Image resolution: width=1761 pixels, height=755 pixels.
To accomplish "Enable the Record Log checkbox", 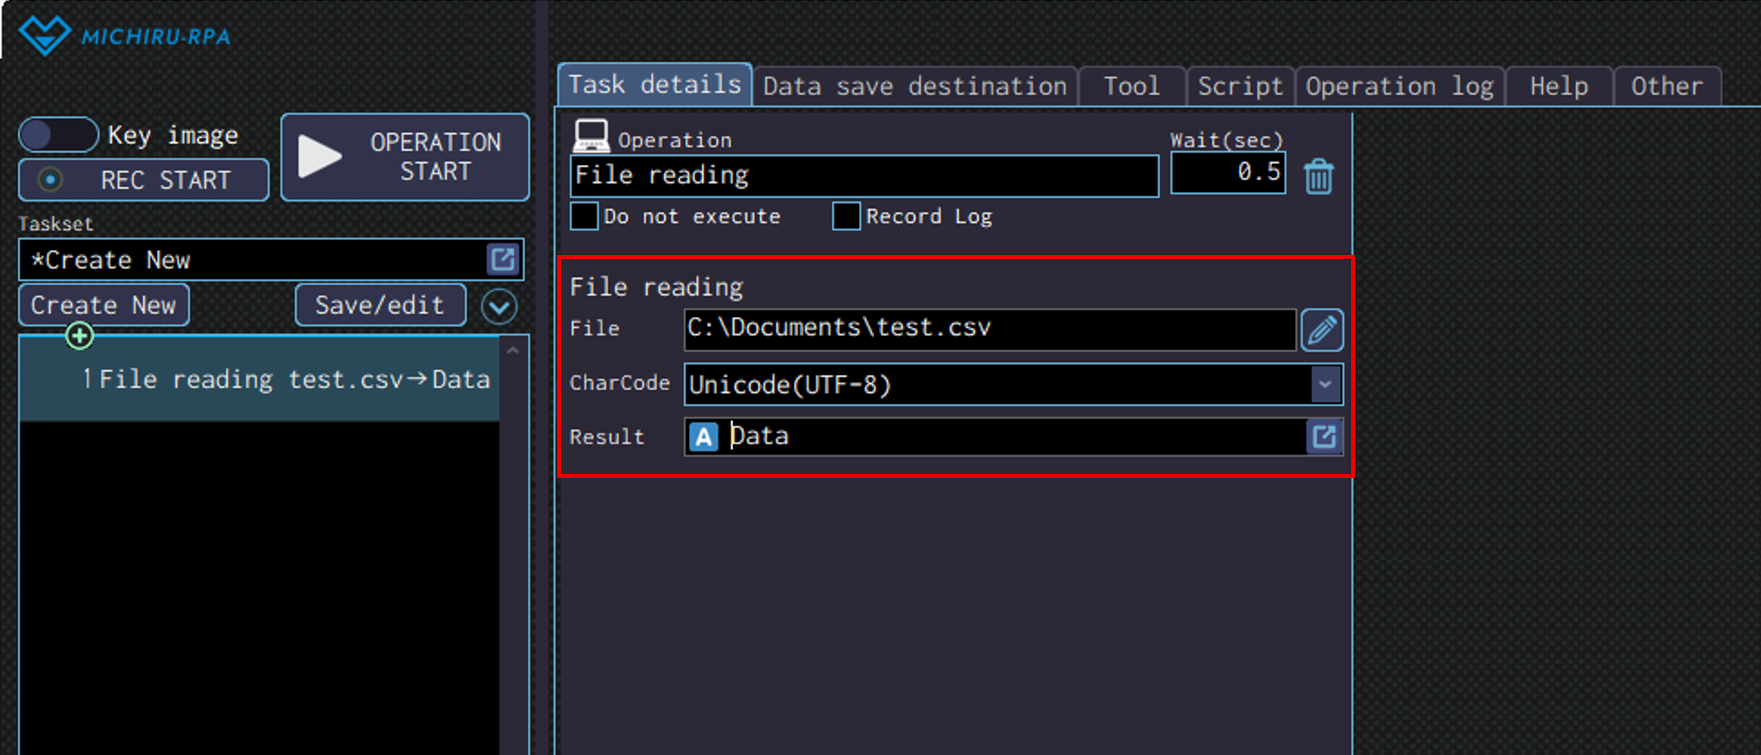I will 846,216.
